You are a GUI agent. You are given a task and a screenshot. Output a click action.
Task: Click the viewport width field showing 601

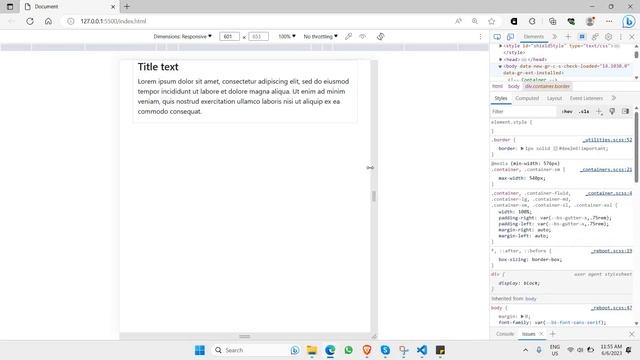tap(229, 36)
